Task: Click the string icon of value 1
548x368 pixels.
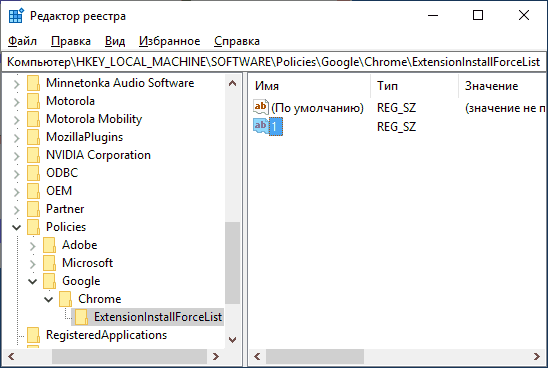Action: point(261,126)
